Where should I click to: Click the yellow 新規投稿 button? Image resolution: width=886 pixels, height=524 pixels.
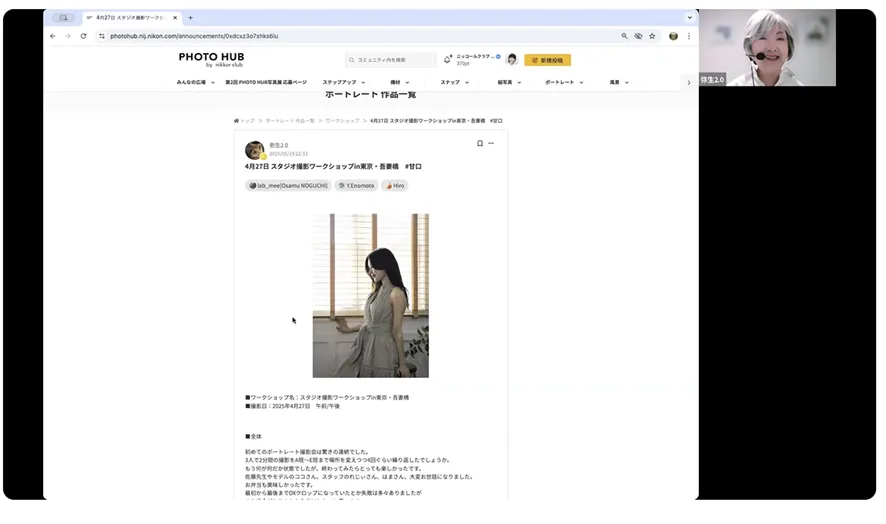pos(548,60)
